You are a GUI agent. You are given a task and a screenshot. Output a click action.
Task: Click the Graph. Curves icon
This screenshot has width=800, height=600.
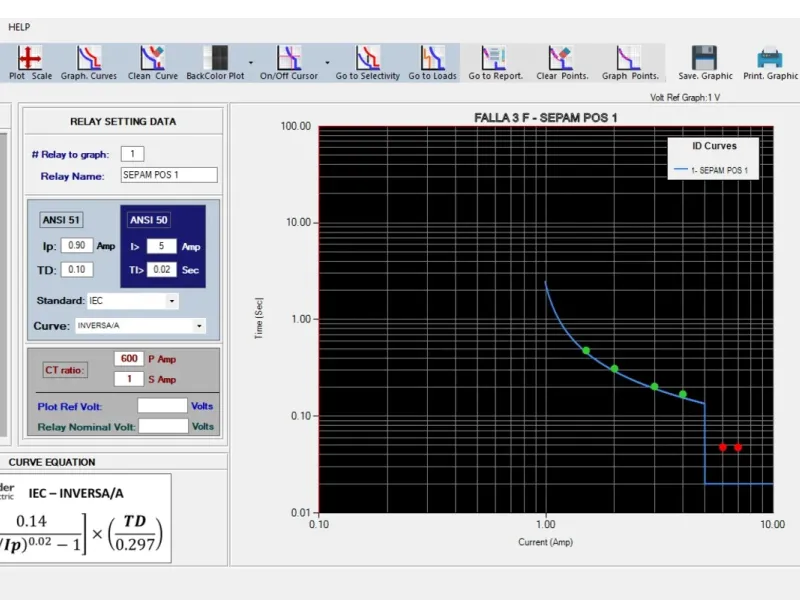pyautogui.click(x=89, y=58)
